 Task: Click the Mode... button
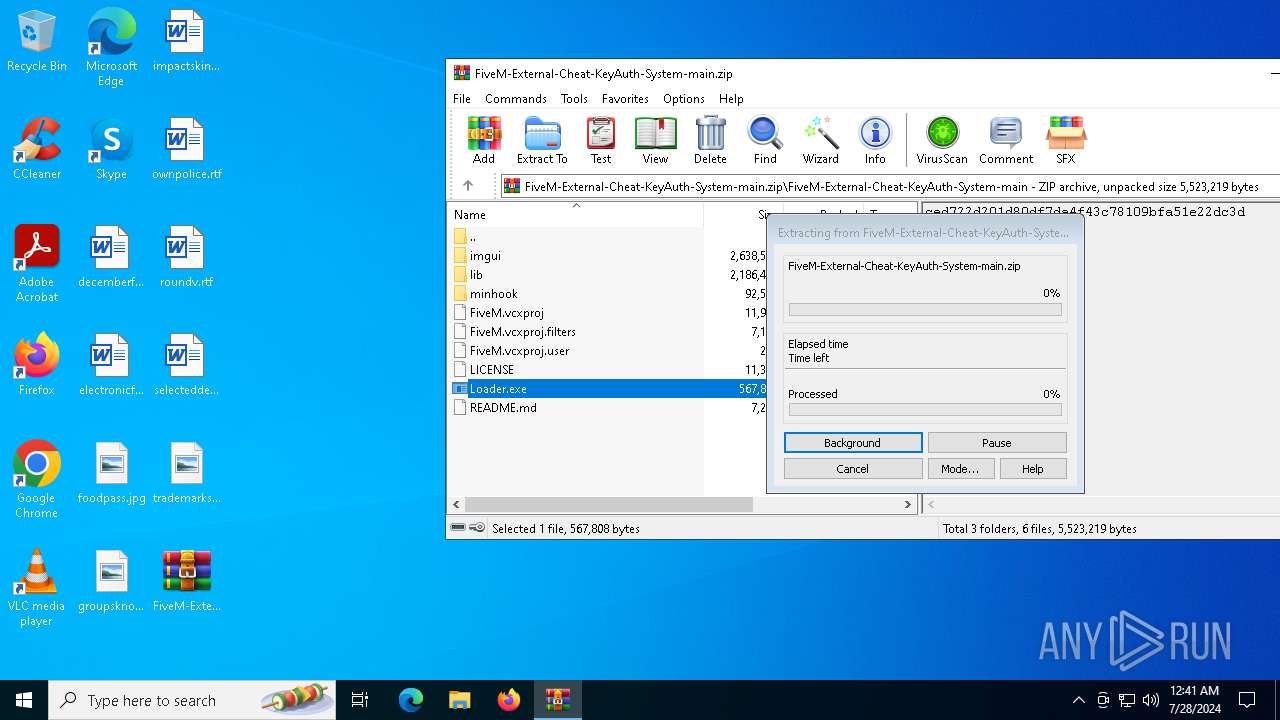tap(960, 469)
